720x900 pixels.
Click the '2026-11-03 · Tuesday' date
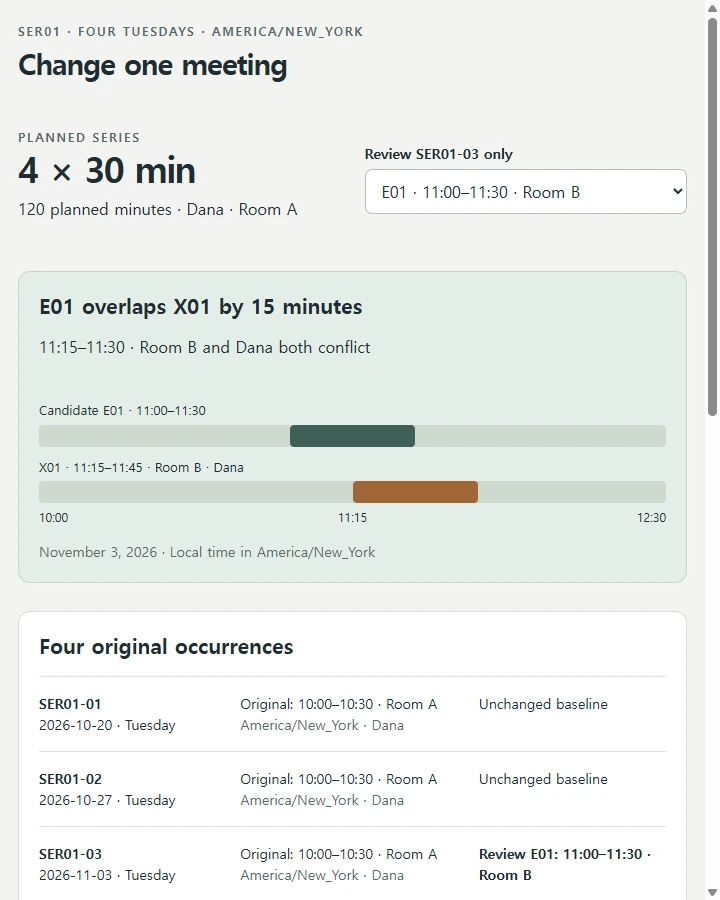(107, 876)
